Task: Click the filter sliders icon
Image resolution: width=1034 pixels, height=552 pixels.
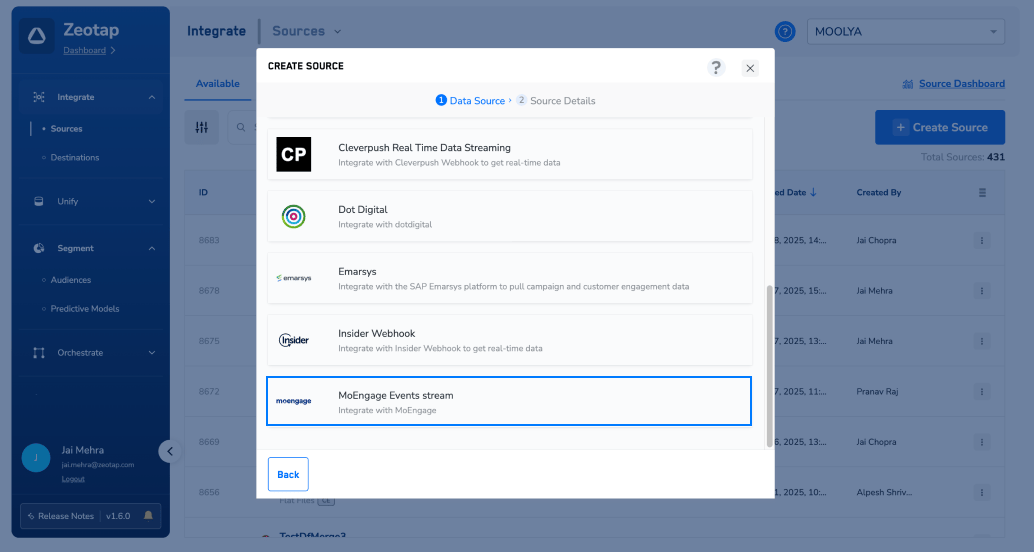Action: click(202, 127)
